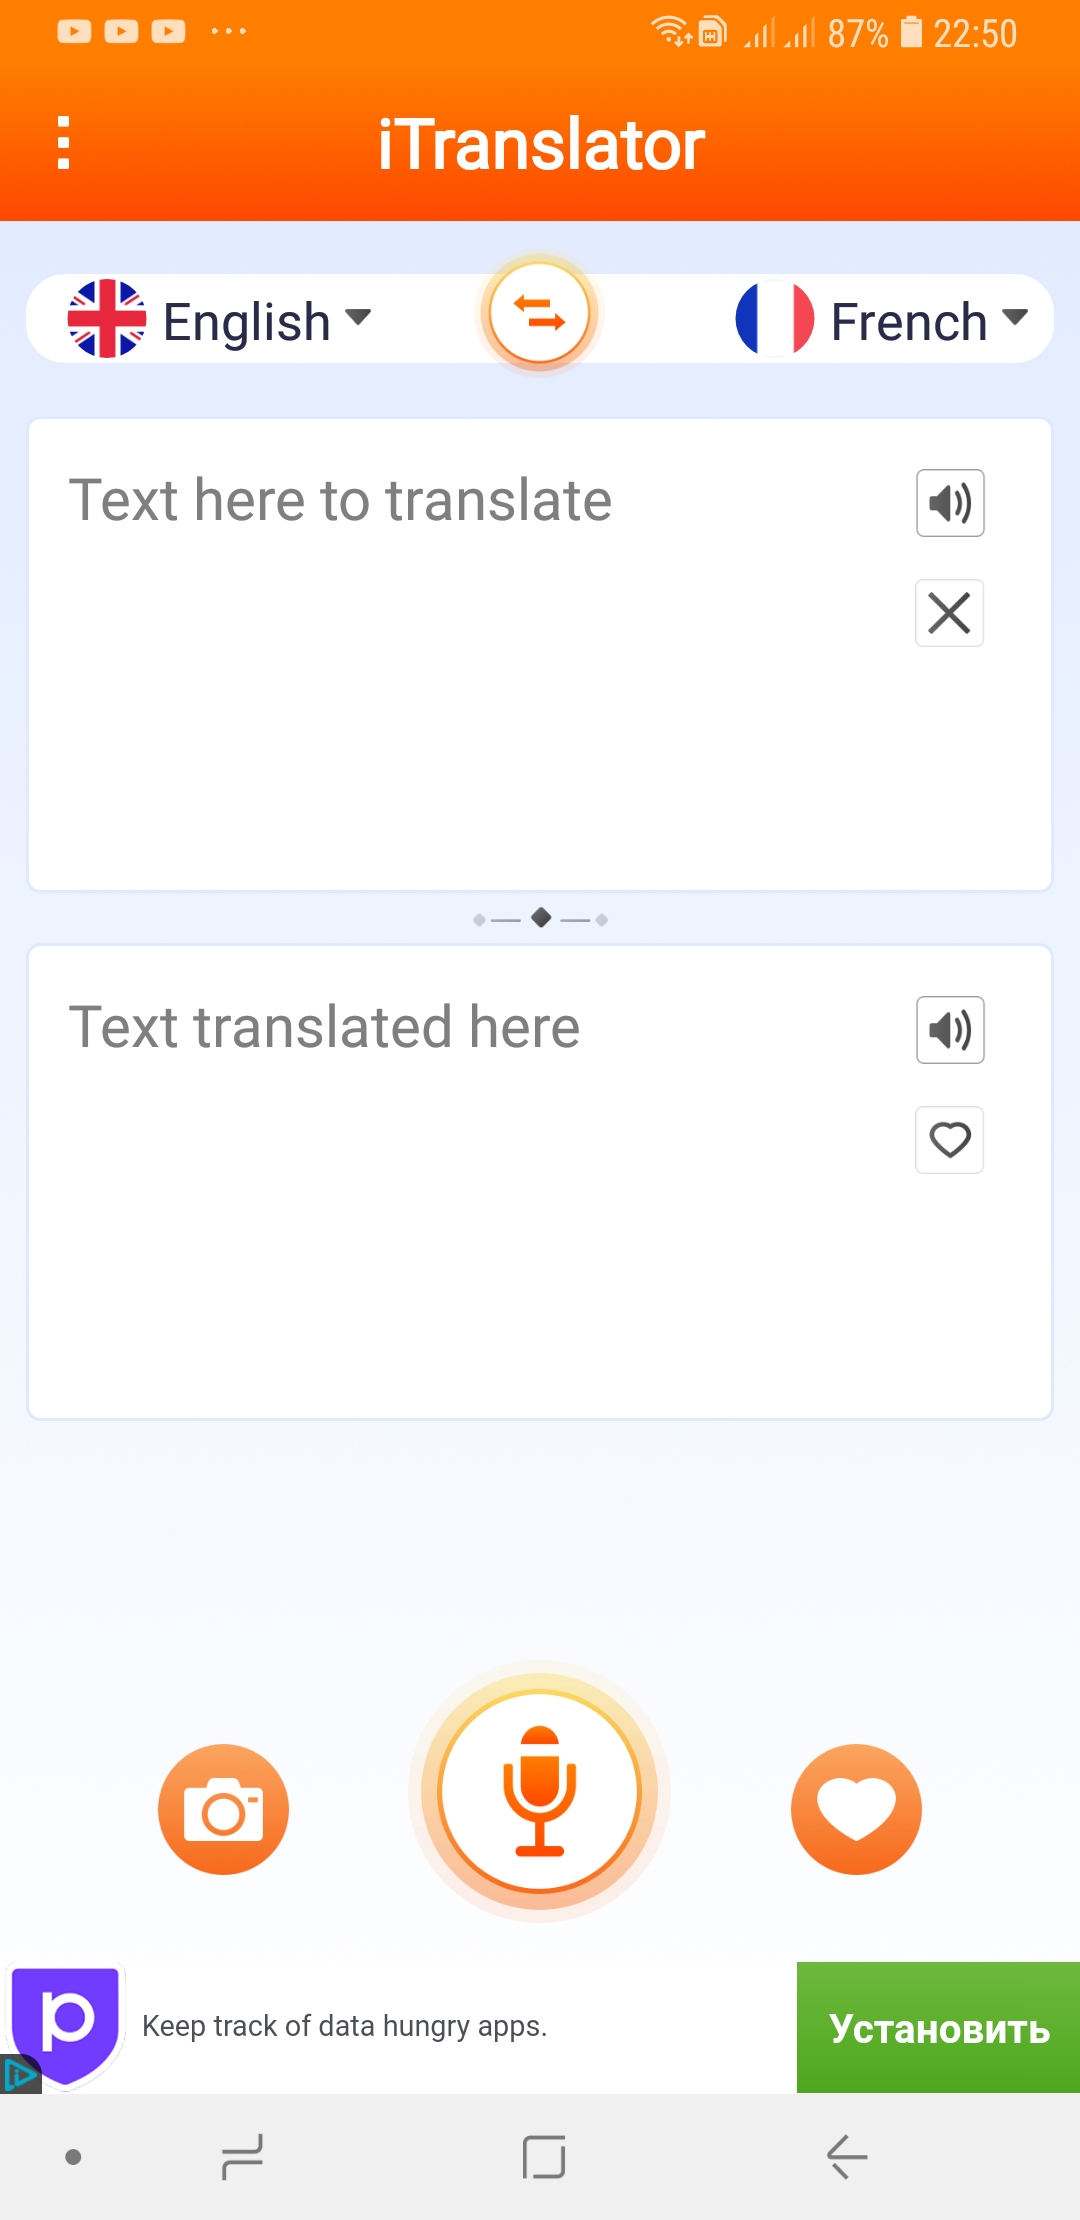Screen dimensions: 1080x2220
Task: Start voice input with microphone button
Action: (x=540, y=1791)
